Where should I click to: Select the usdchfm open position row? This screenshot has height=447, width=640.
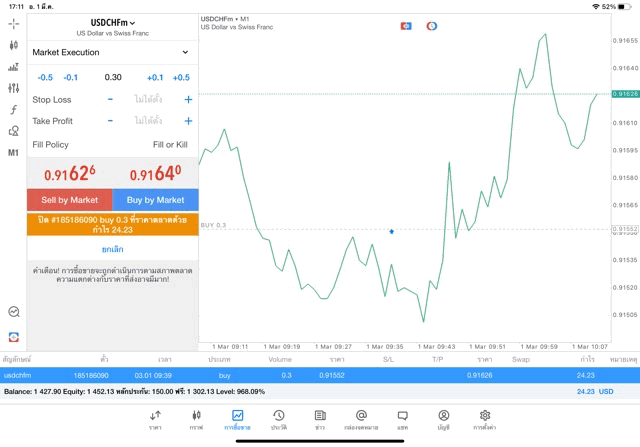click(320, 375)
